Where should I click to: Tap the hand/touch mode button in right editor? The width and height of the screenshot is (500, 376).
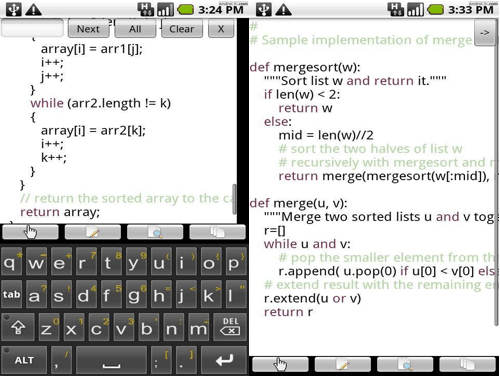[280, 364]
